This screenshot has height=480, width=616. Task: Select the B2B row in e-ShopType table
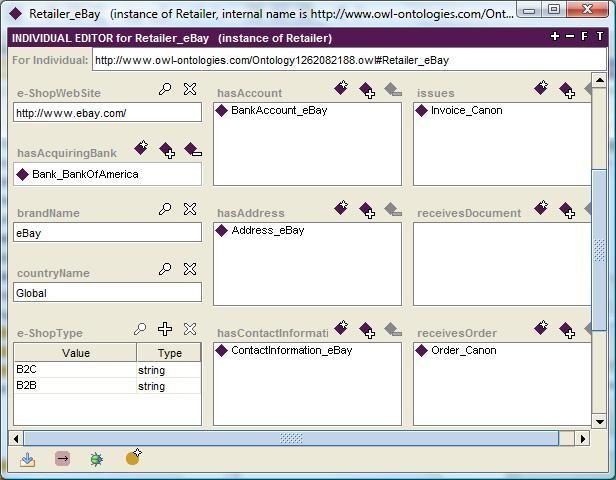(x=107, y=386)
